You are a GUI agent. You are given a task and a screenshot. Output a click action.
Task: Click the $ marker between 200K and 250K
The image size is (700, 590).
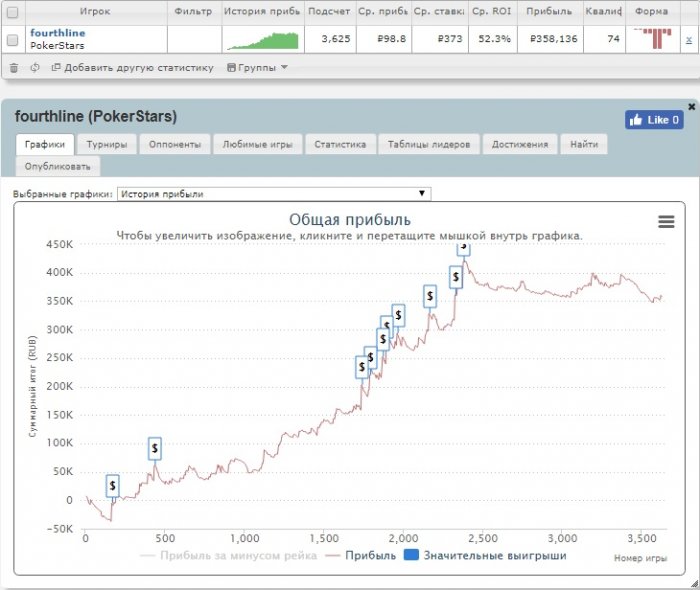[362, 367]
